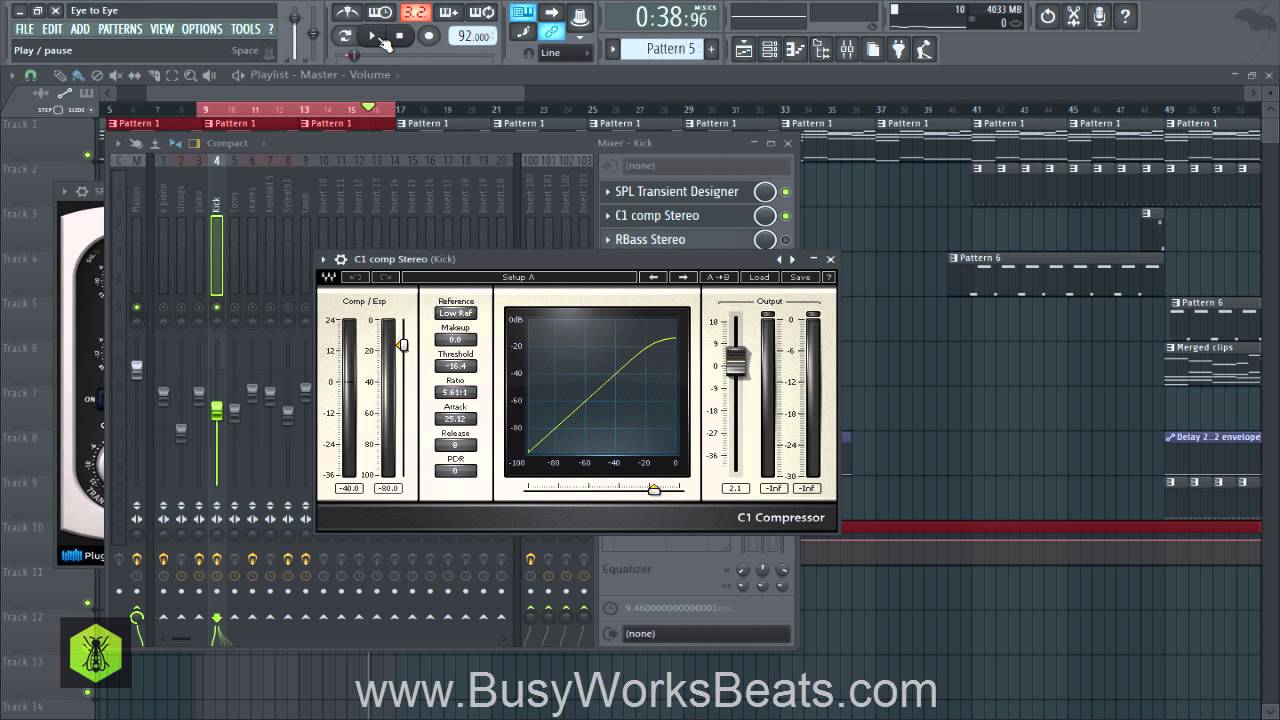Viewport: 1280px width, 720px height.
Task: Open the piano roll icon
Action: (x=796, y=48)
